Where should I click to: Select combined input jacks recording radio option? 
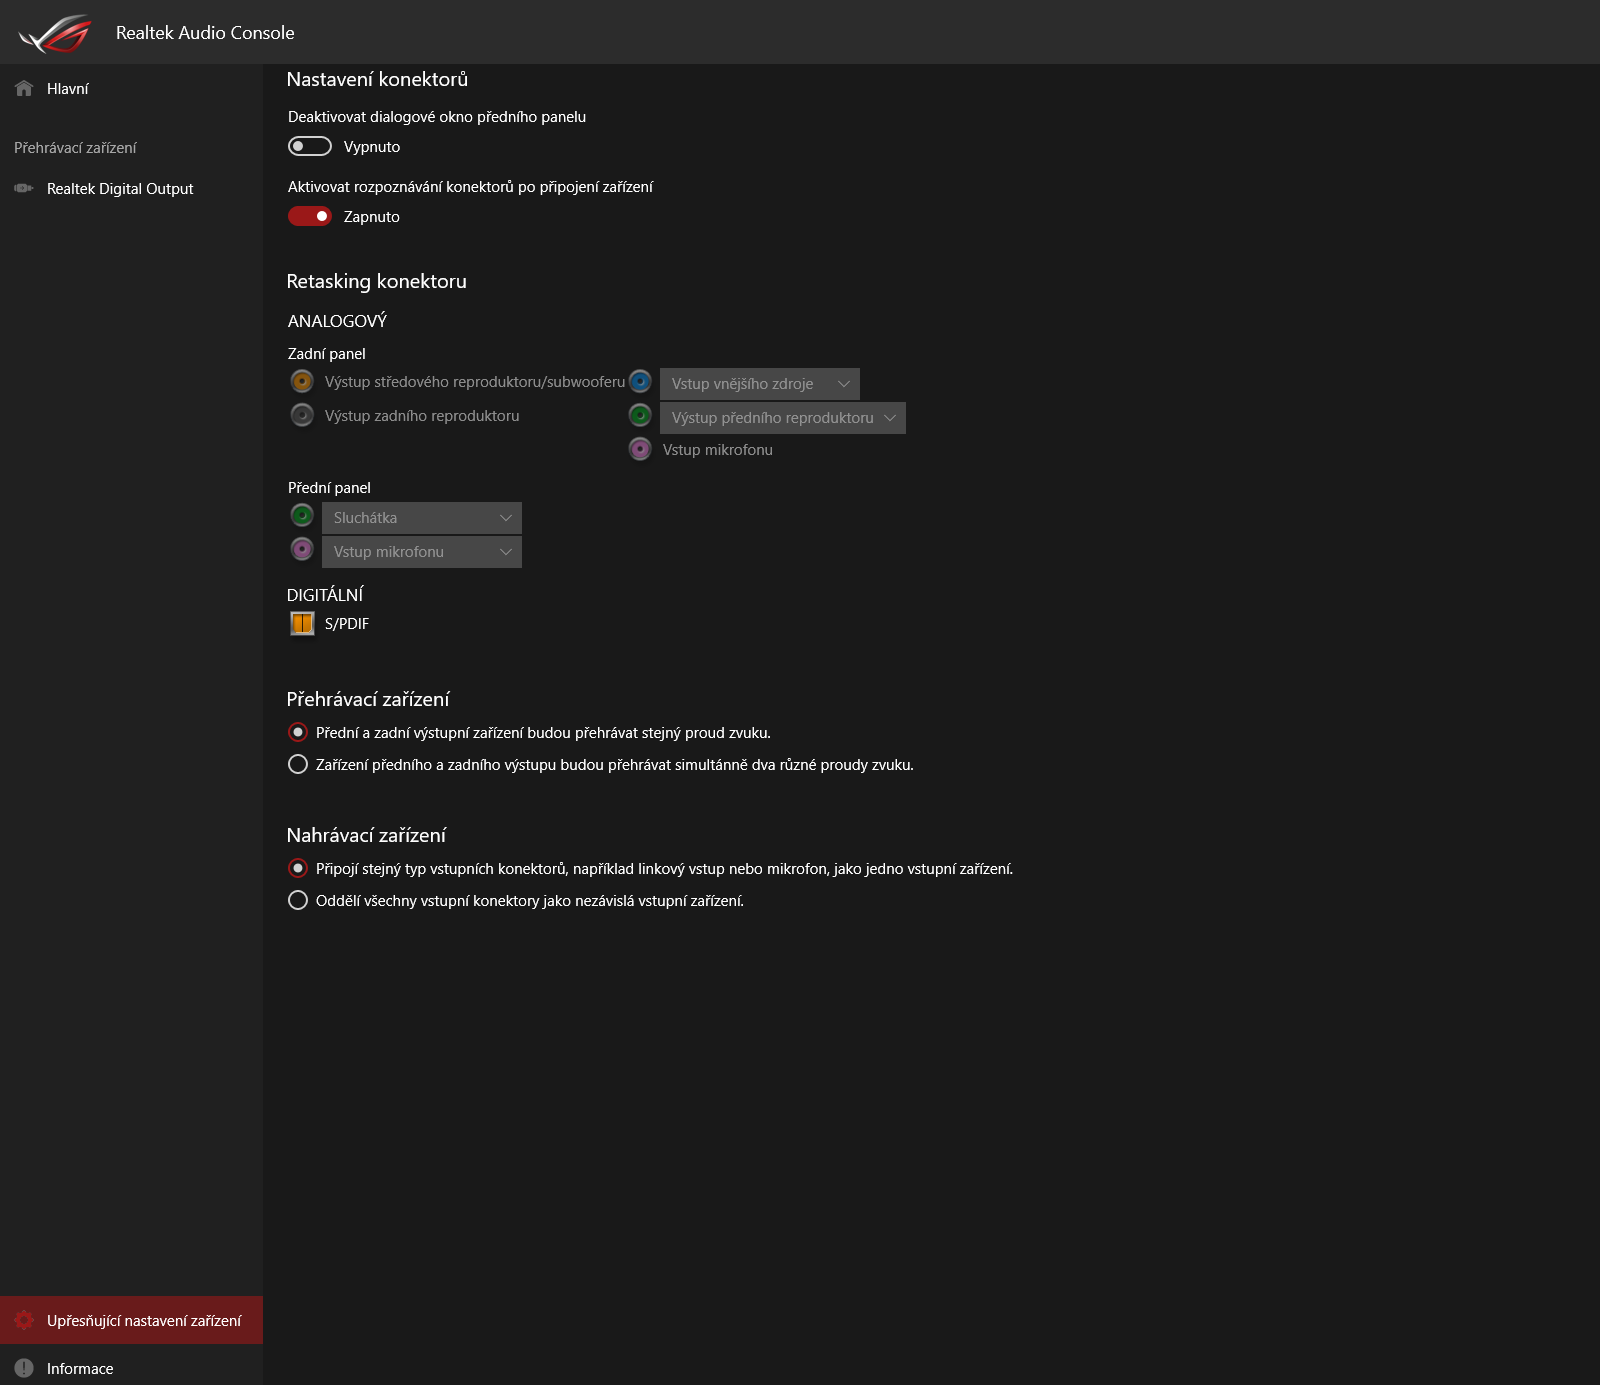coord(298,868)
